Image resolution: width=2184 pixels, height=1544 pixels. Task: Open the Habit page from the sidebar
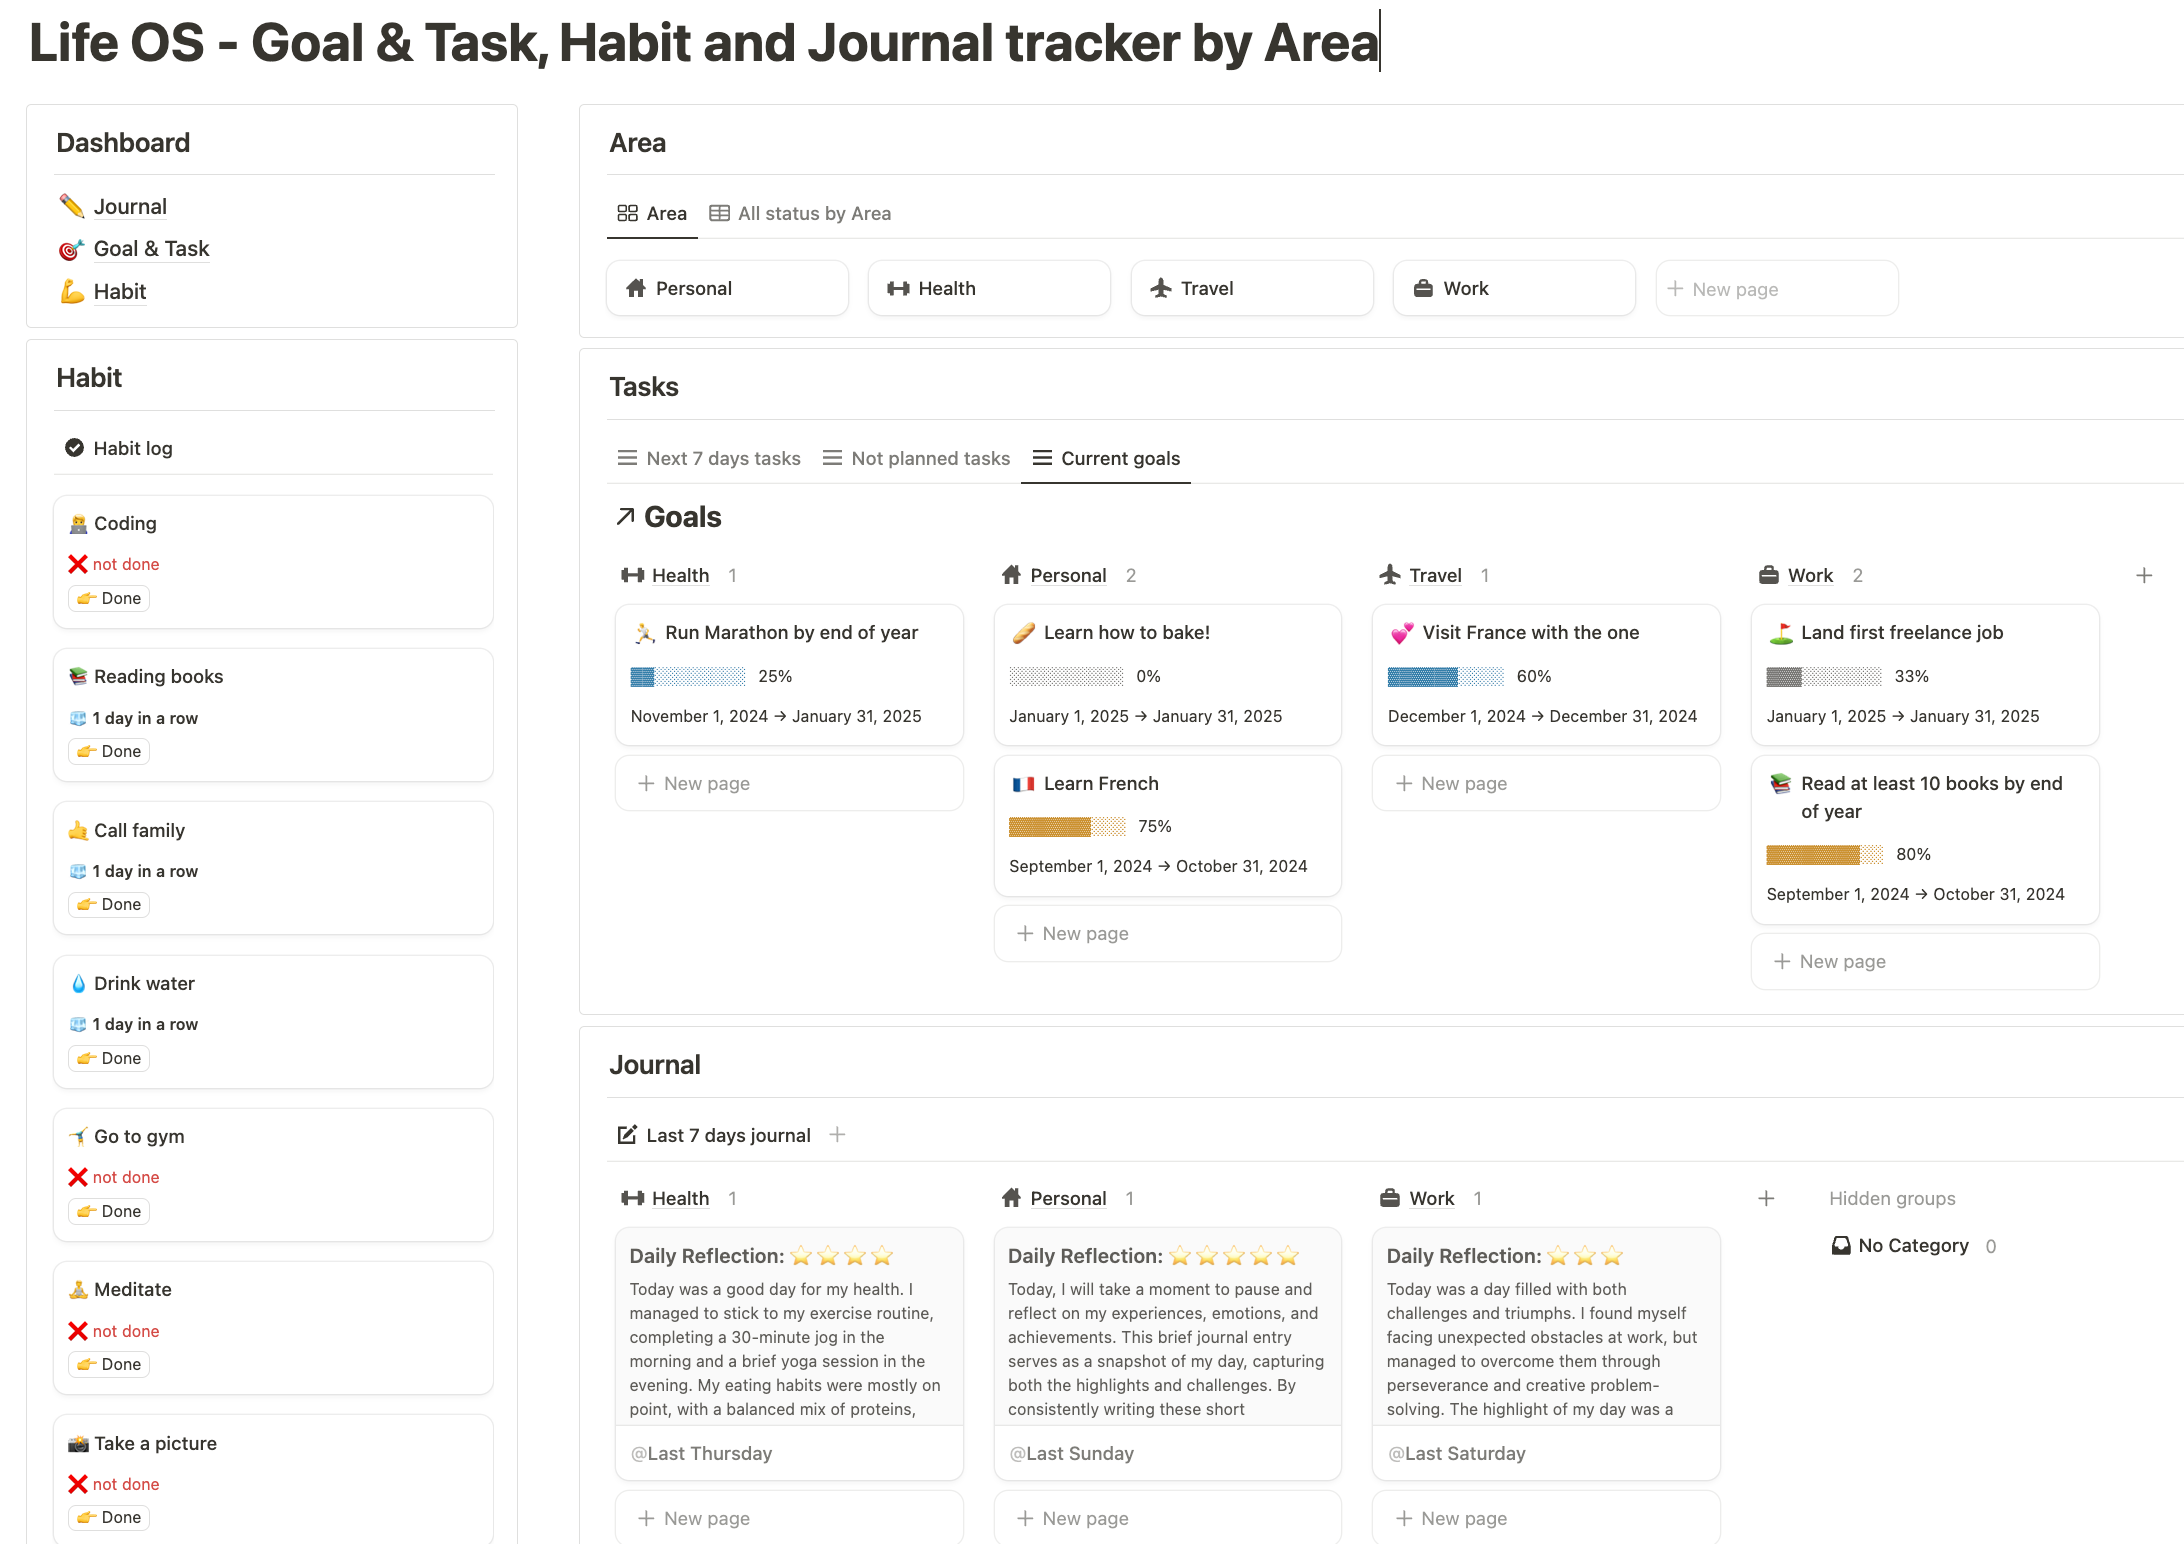click(120, 291)
